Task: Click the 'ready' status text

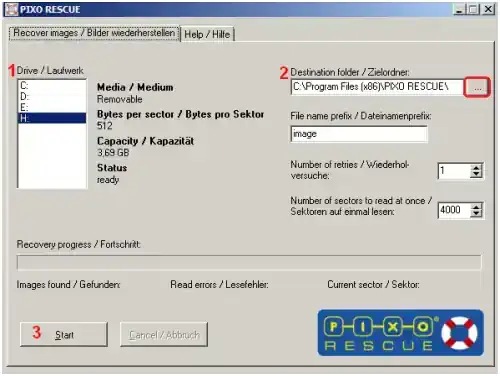Action: (x=108, y=180)
